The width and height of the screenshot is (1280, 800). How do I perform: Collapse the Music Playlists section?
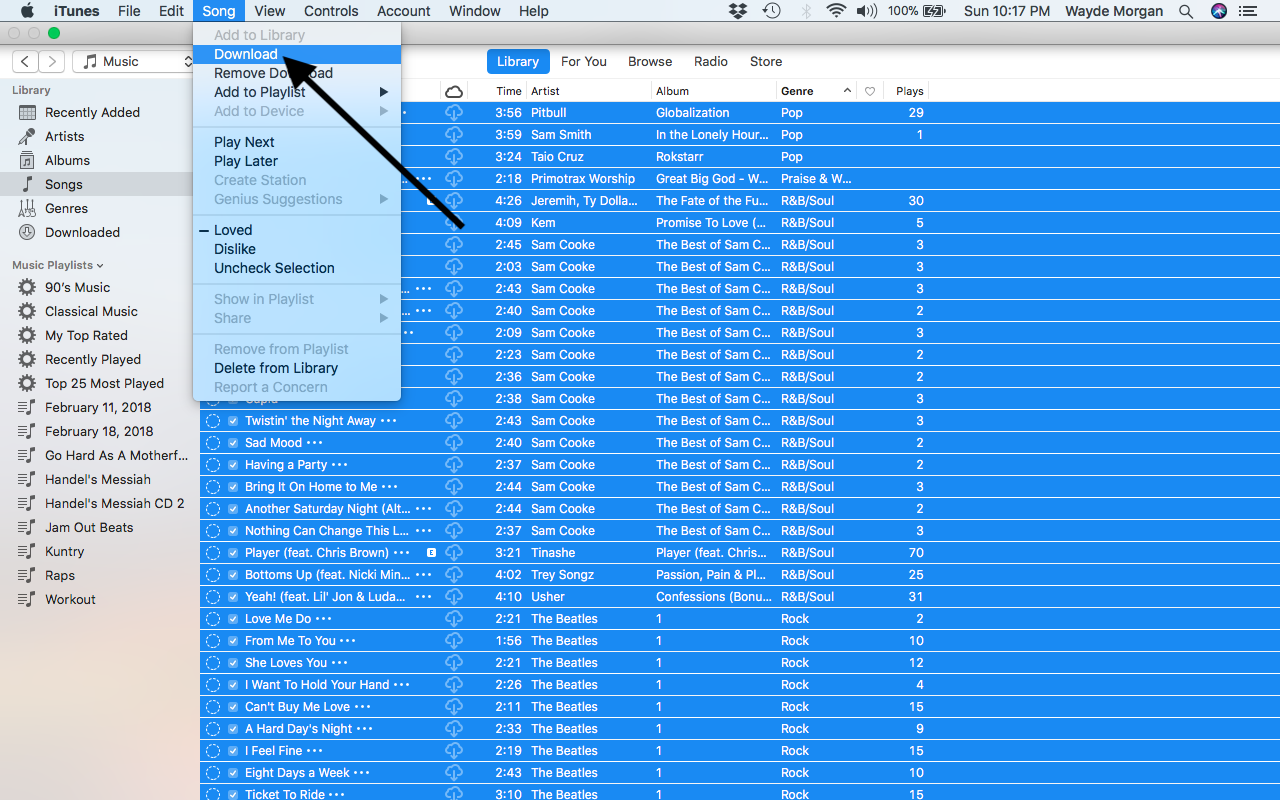pyautogui.click(x=58, y=265)
